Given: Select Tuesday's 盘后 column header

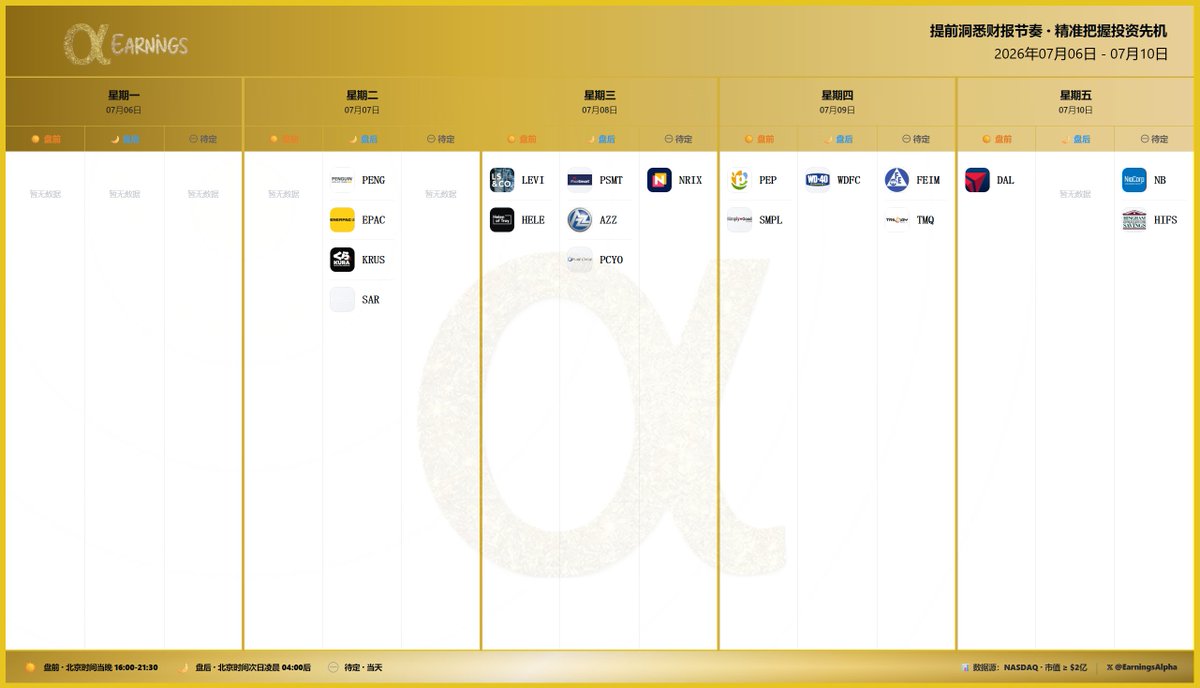Looking at the screenshot, I should [362, 139].
